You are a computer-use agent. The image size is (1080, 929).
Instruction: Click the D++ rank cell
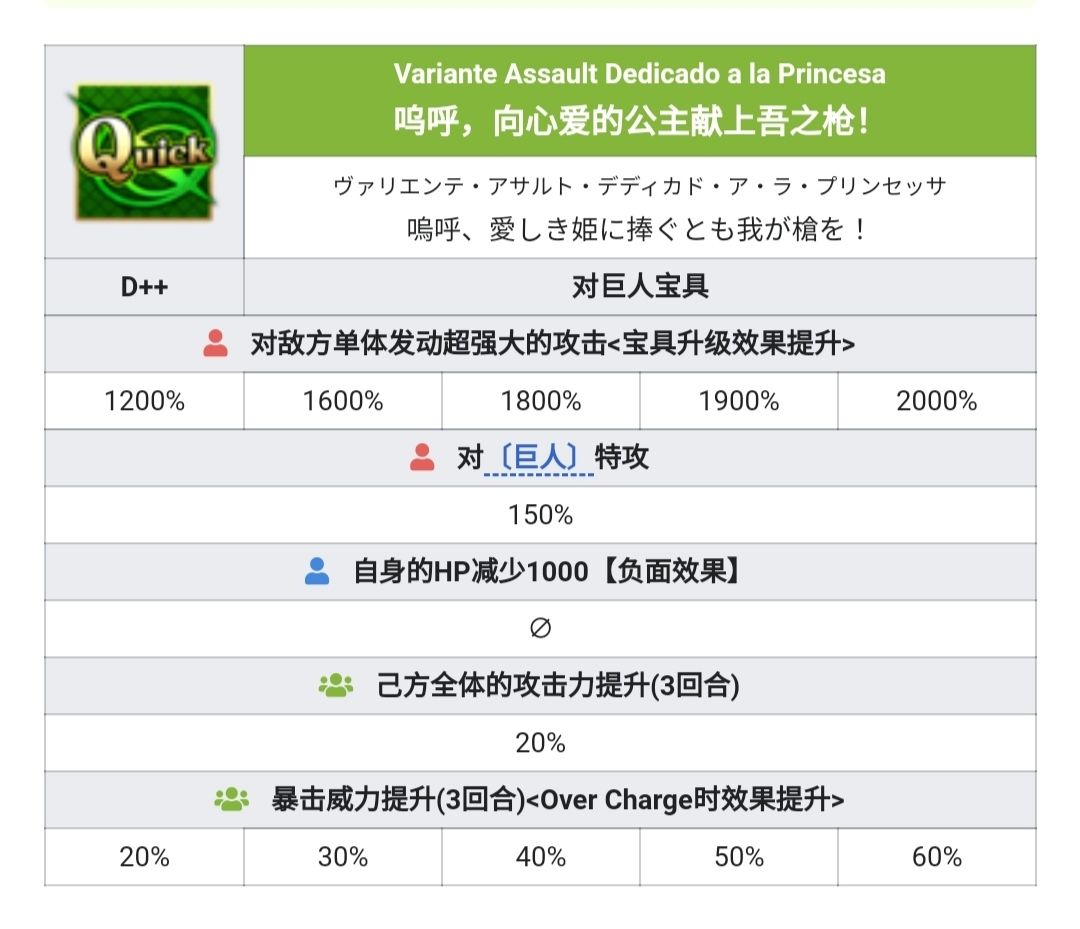(x=144, y=287)
